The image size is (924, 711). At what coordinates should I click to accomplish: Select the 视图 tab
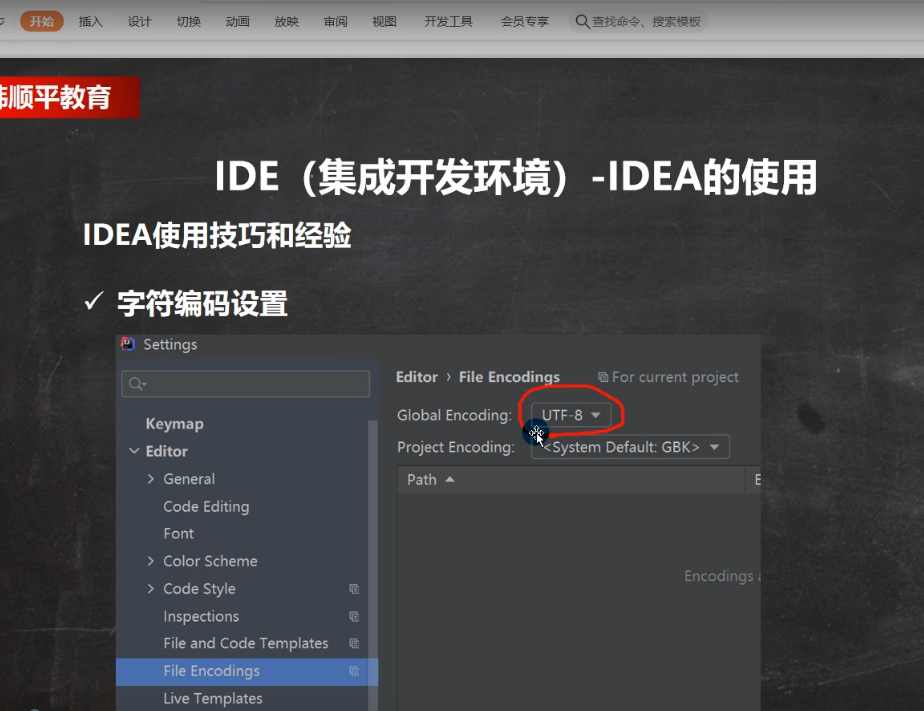pyautogui.click(x=384, y=22)
